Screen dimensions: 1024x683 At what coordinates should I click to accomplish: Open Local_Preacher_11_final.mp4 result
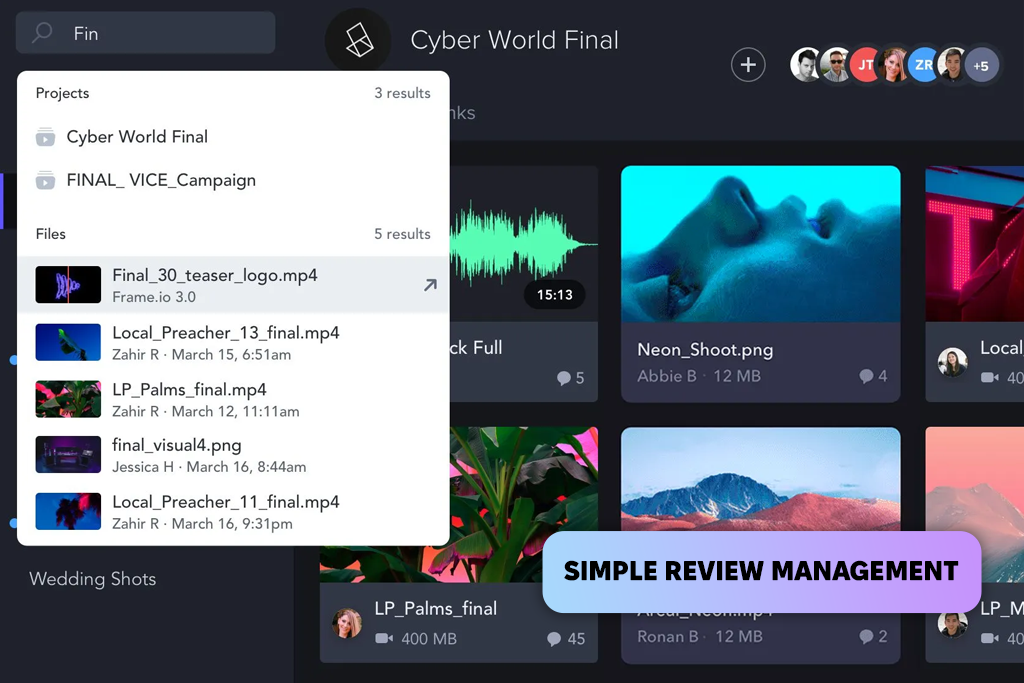[x=233, y=511]
